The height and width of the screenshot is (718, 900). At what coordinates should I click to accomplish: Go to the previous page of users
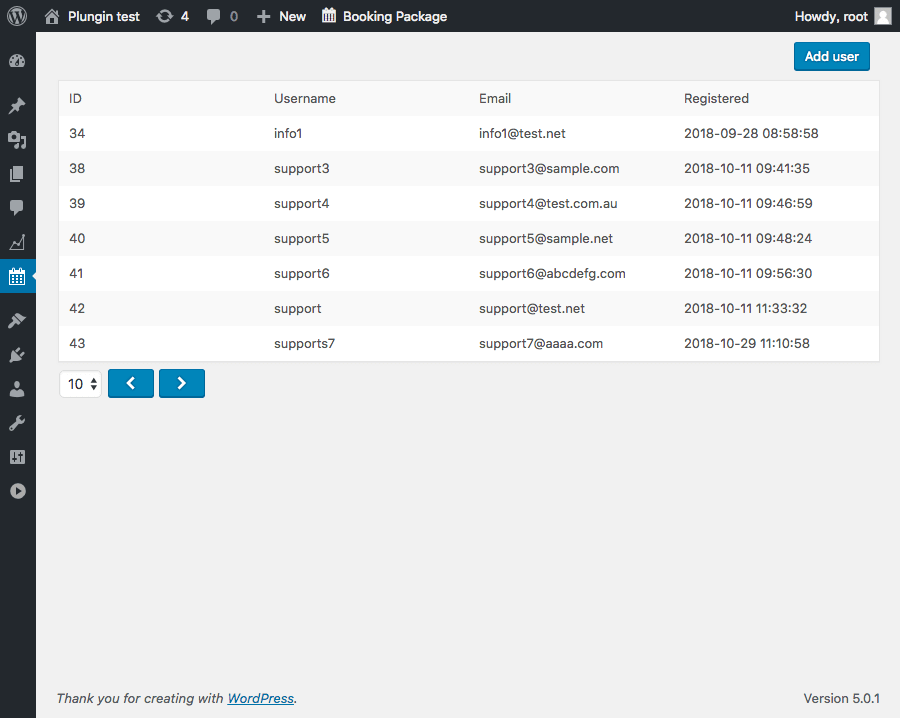point(131,383)
